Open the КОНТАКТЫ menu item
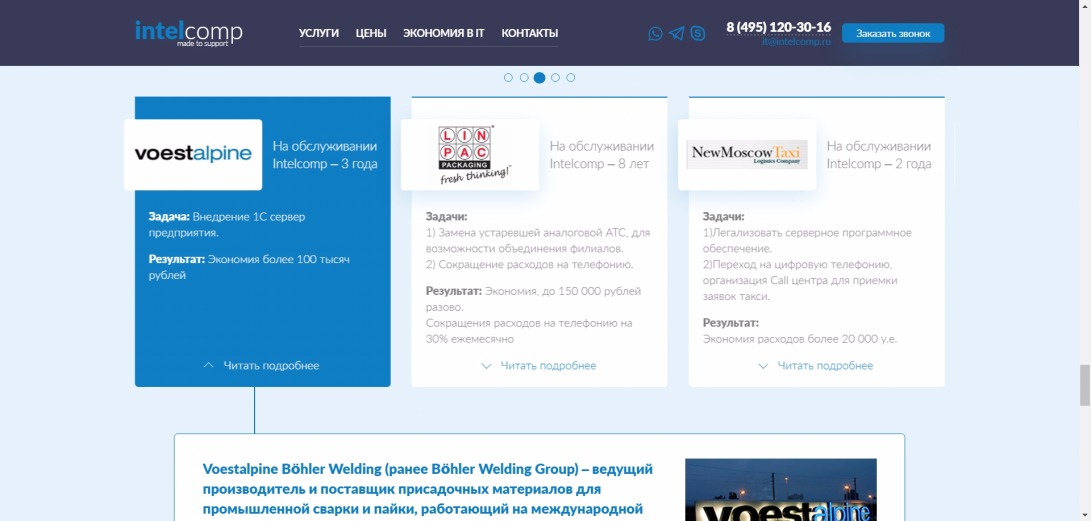Viewport: 1091px width, 521px height. click(x=529, y=33)
